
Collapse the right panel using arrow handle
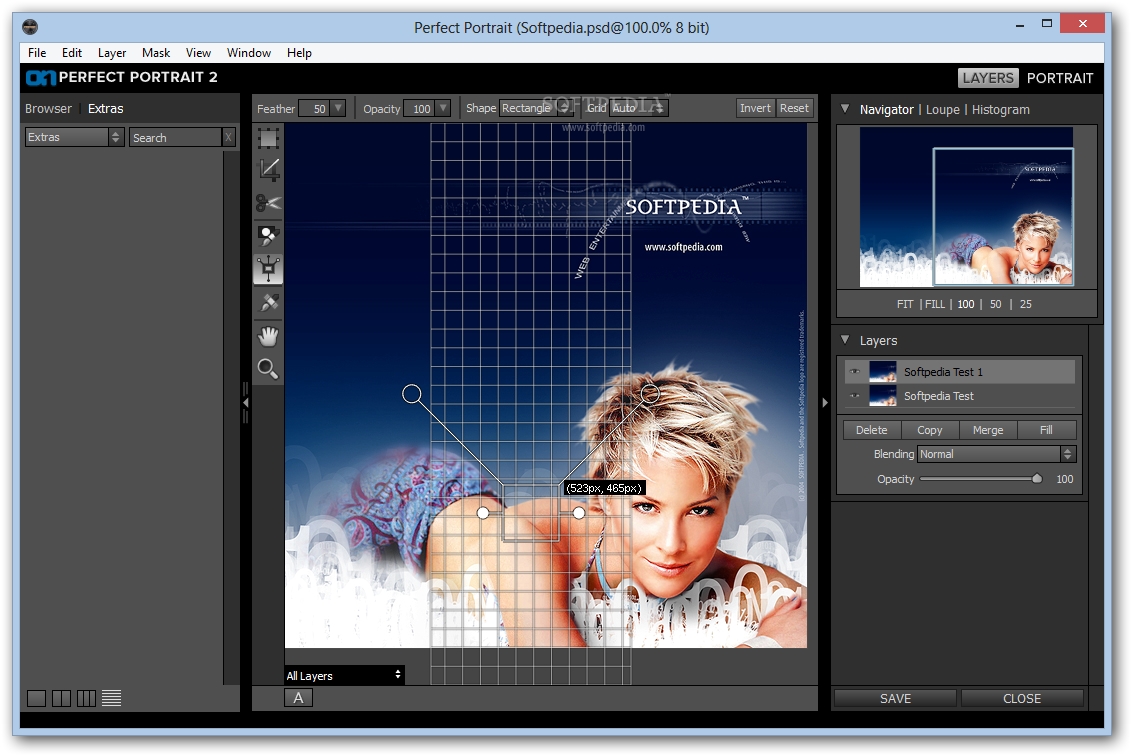pos(824,403)
